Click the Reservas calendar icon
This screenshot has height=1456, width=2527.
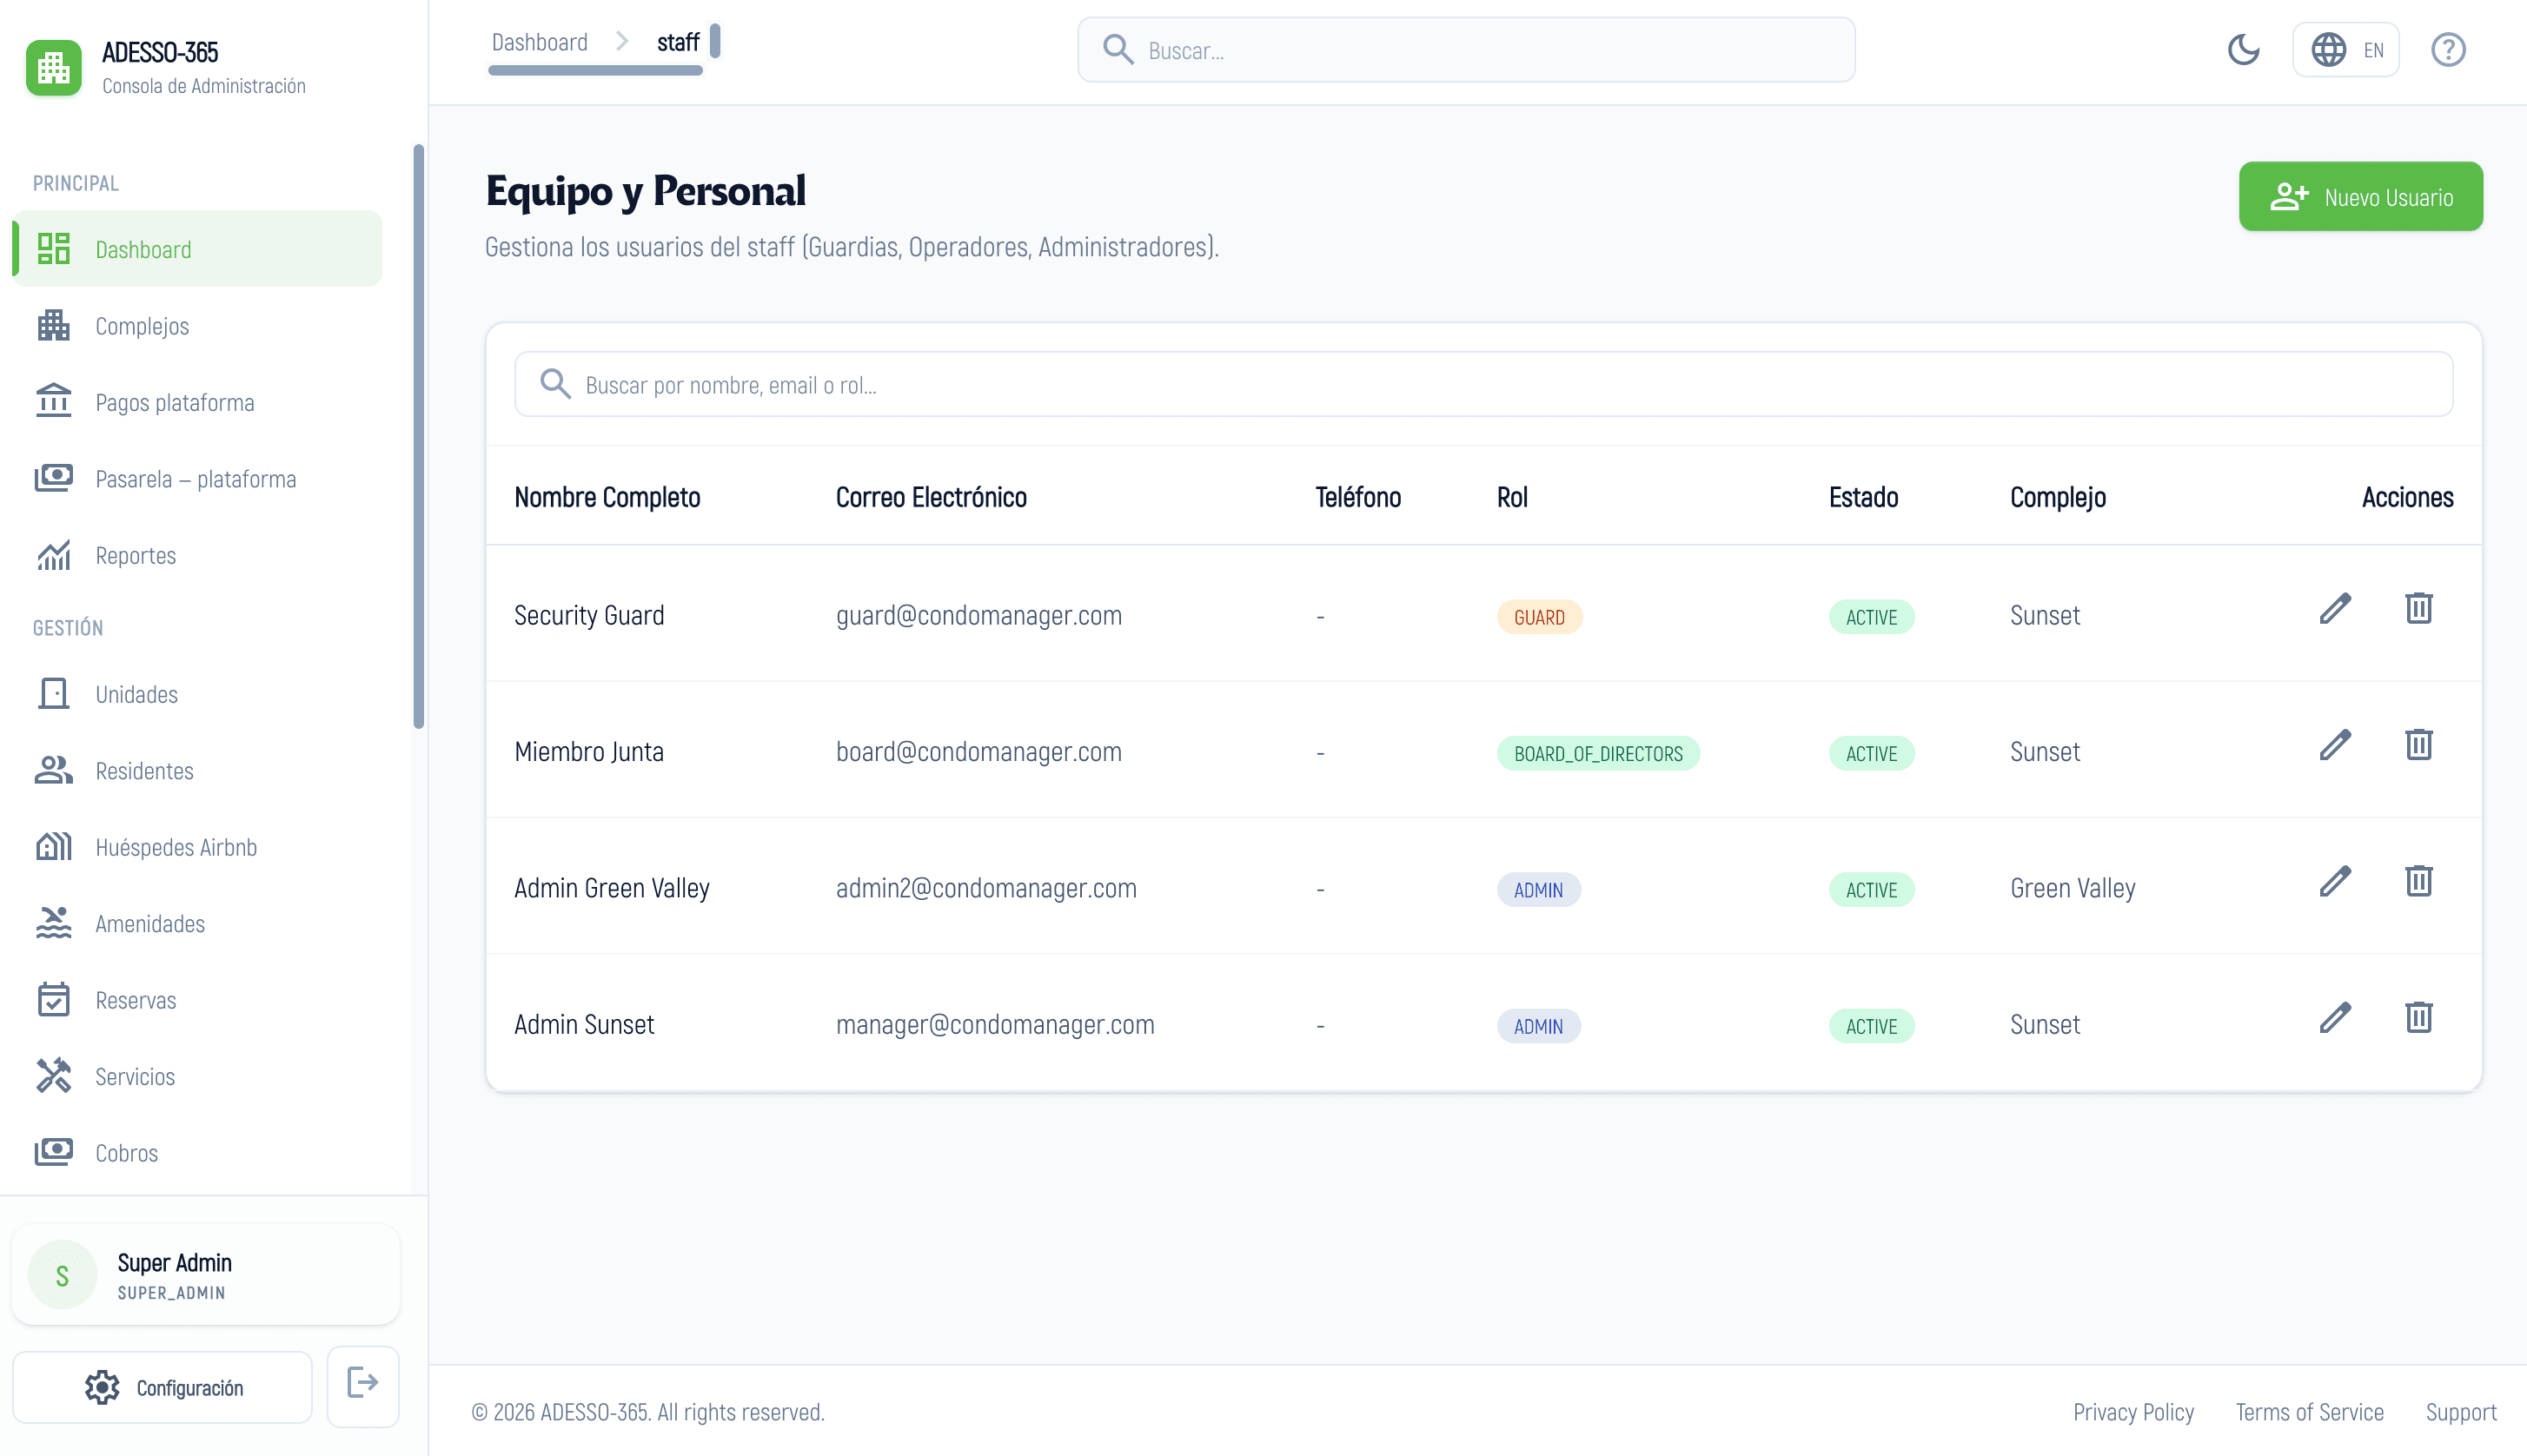tap(53, 1000)
